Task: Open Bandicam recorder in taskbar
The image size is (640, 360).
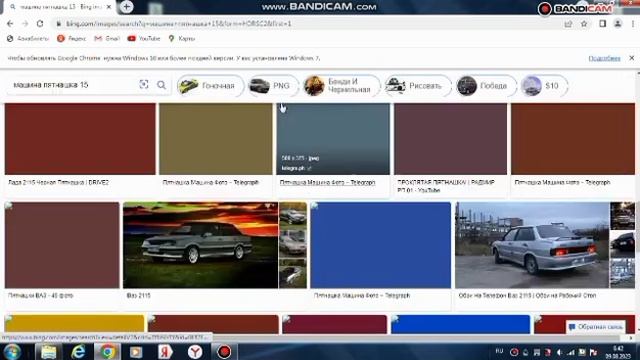Action: [x=224, y=352]
